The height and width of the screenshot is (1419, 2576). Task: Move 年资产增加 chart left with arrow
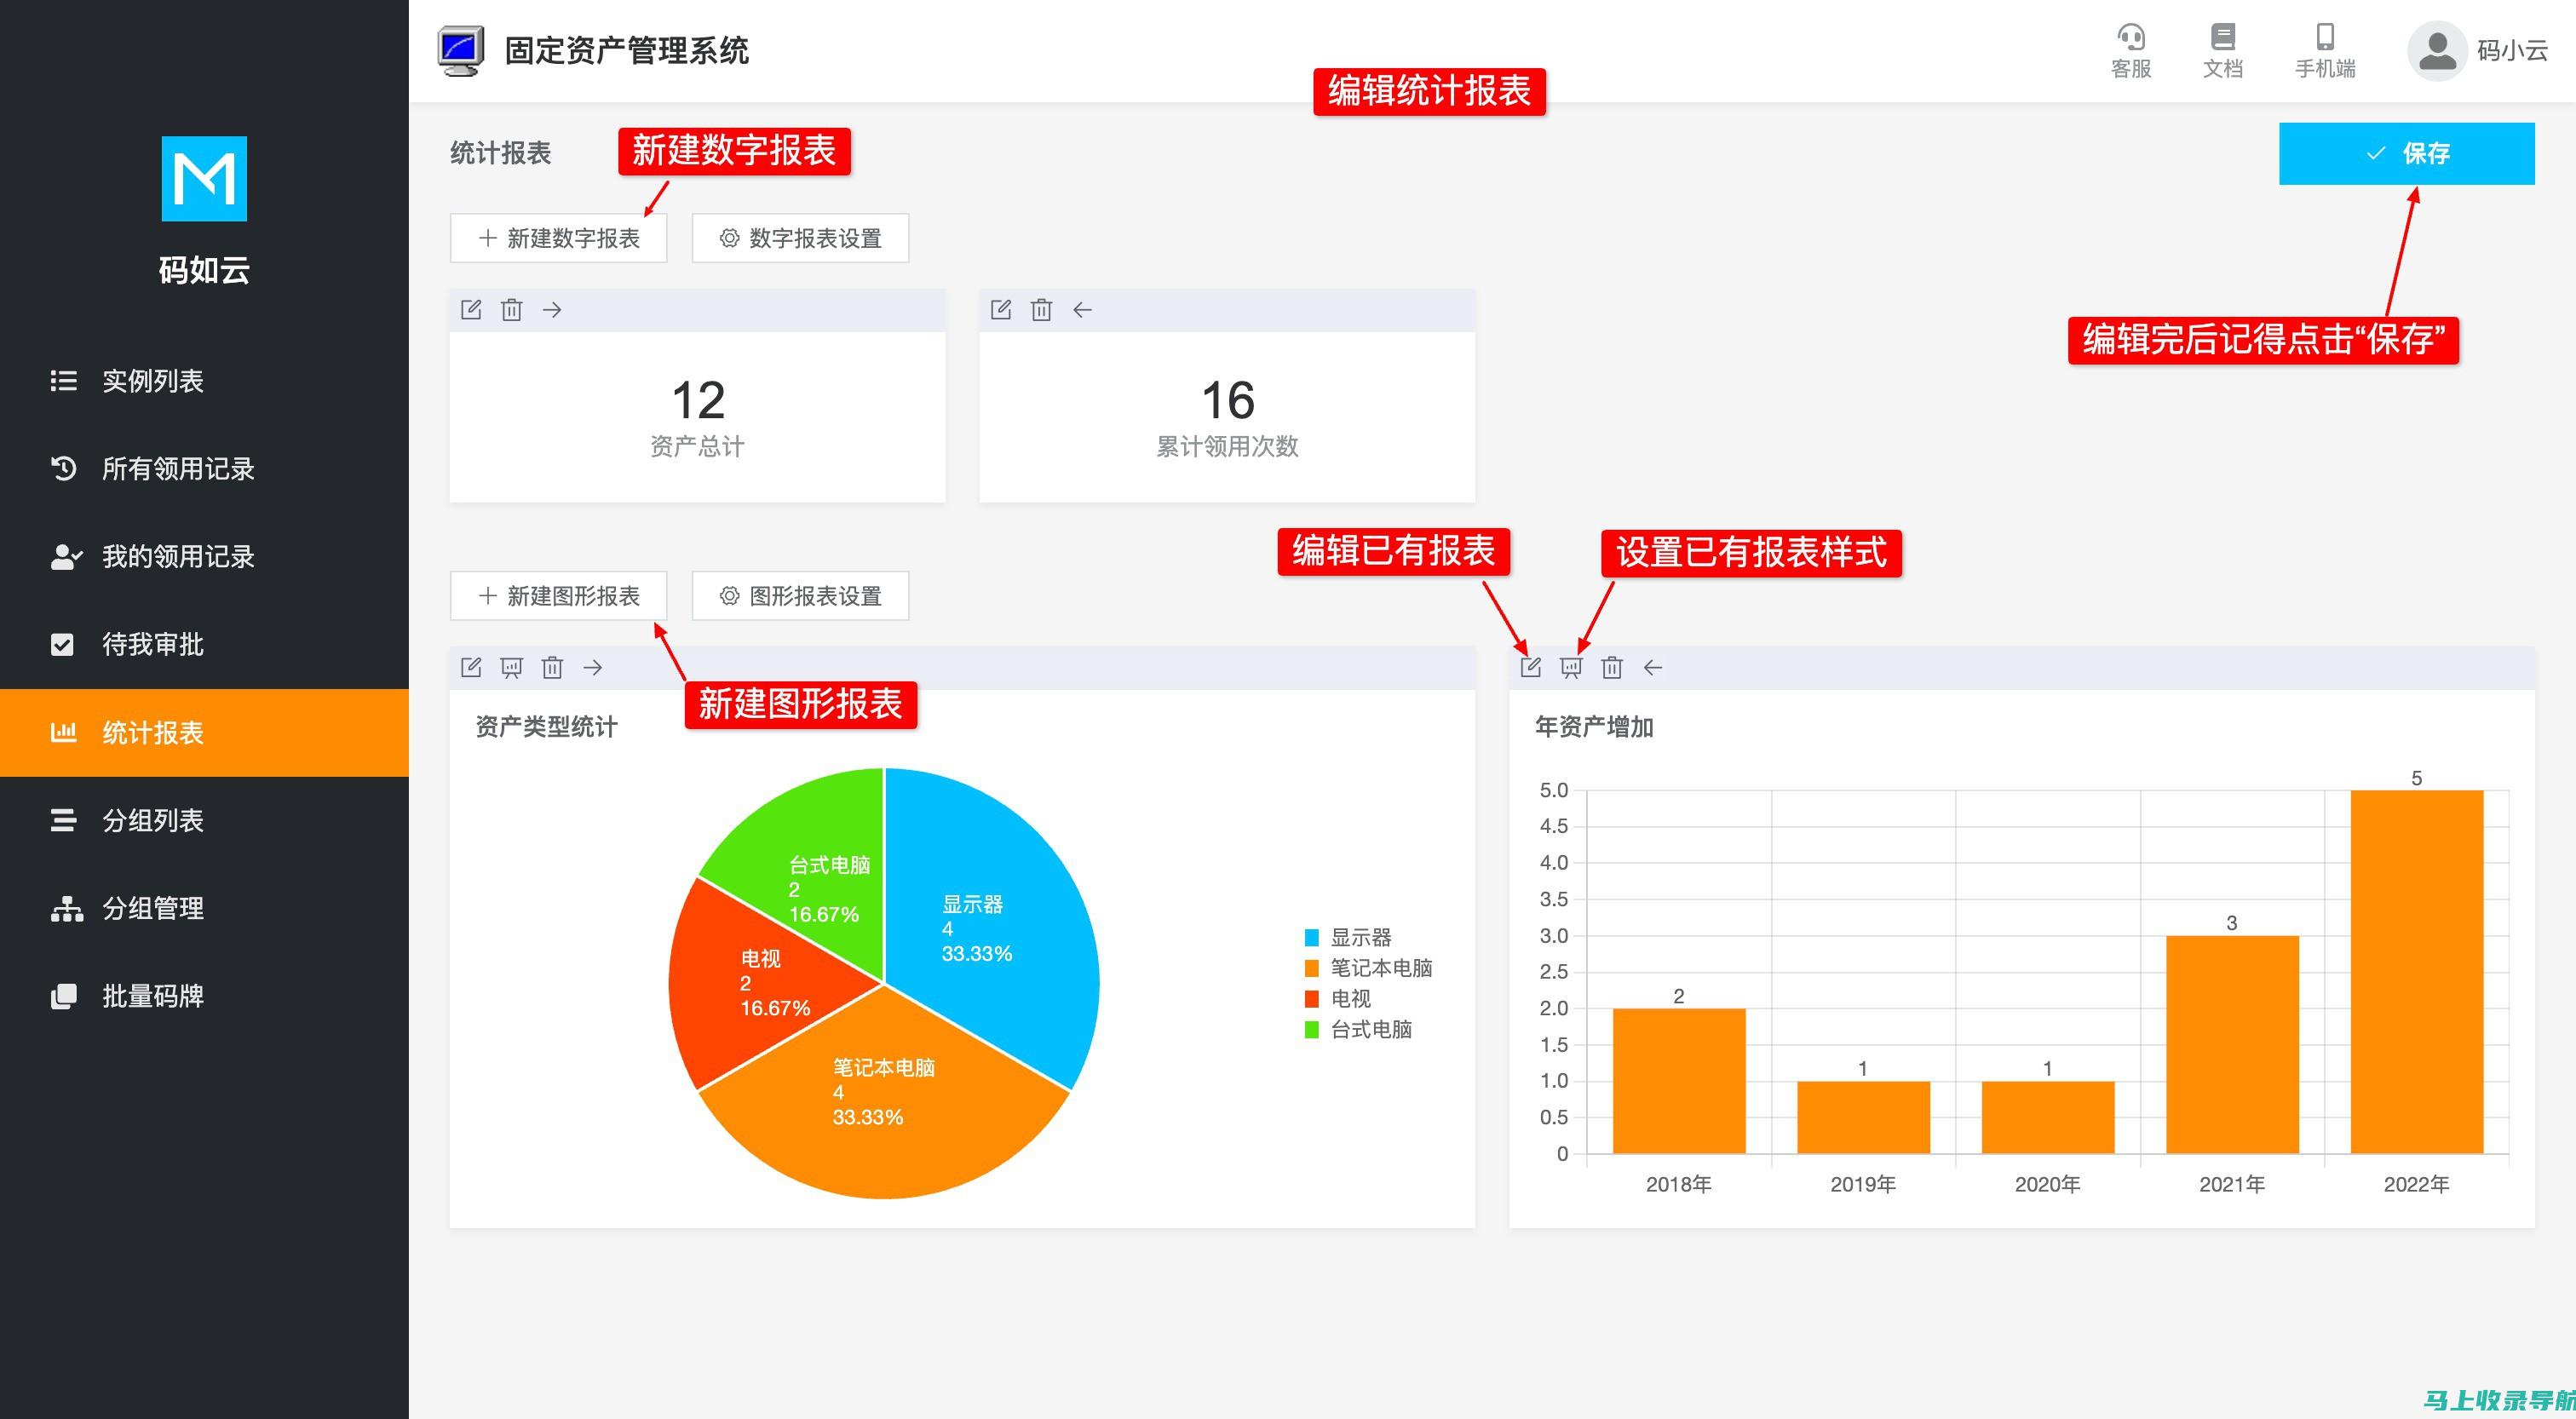point(1653,667)
